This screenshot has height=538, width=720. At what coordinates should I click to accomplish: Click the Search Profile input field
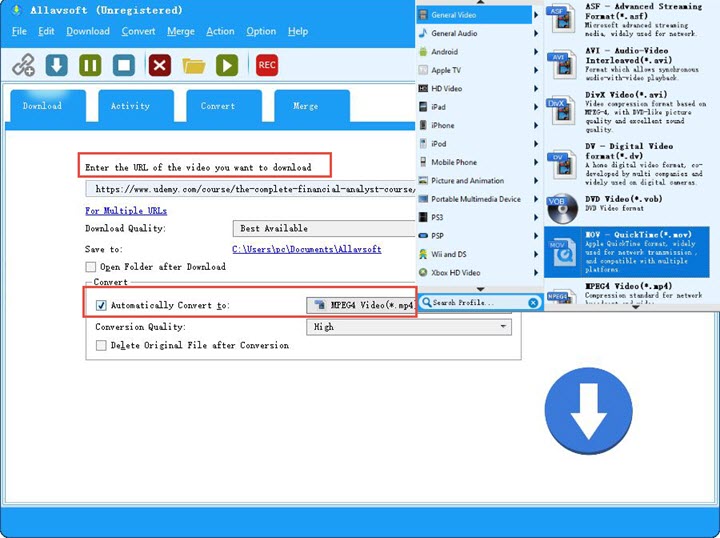(478, 303)
